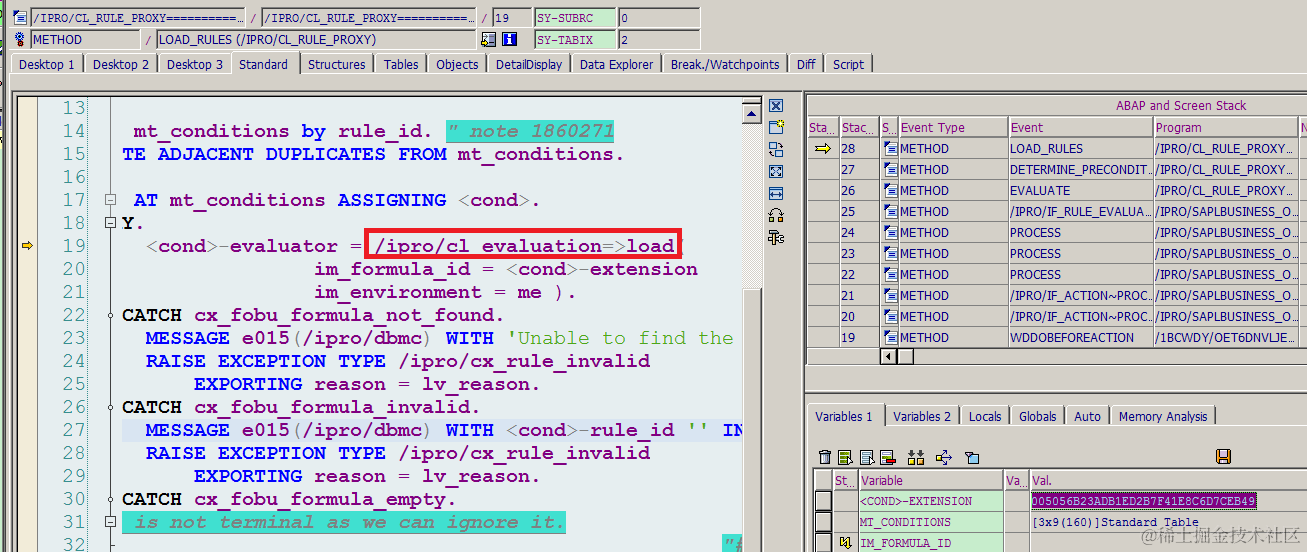1307x552 pixels.
Task: Open the Break./Watchpoints tab
Action: [x=725, y=64]
